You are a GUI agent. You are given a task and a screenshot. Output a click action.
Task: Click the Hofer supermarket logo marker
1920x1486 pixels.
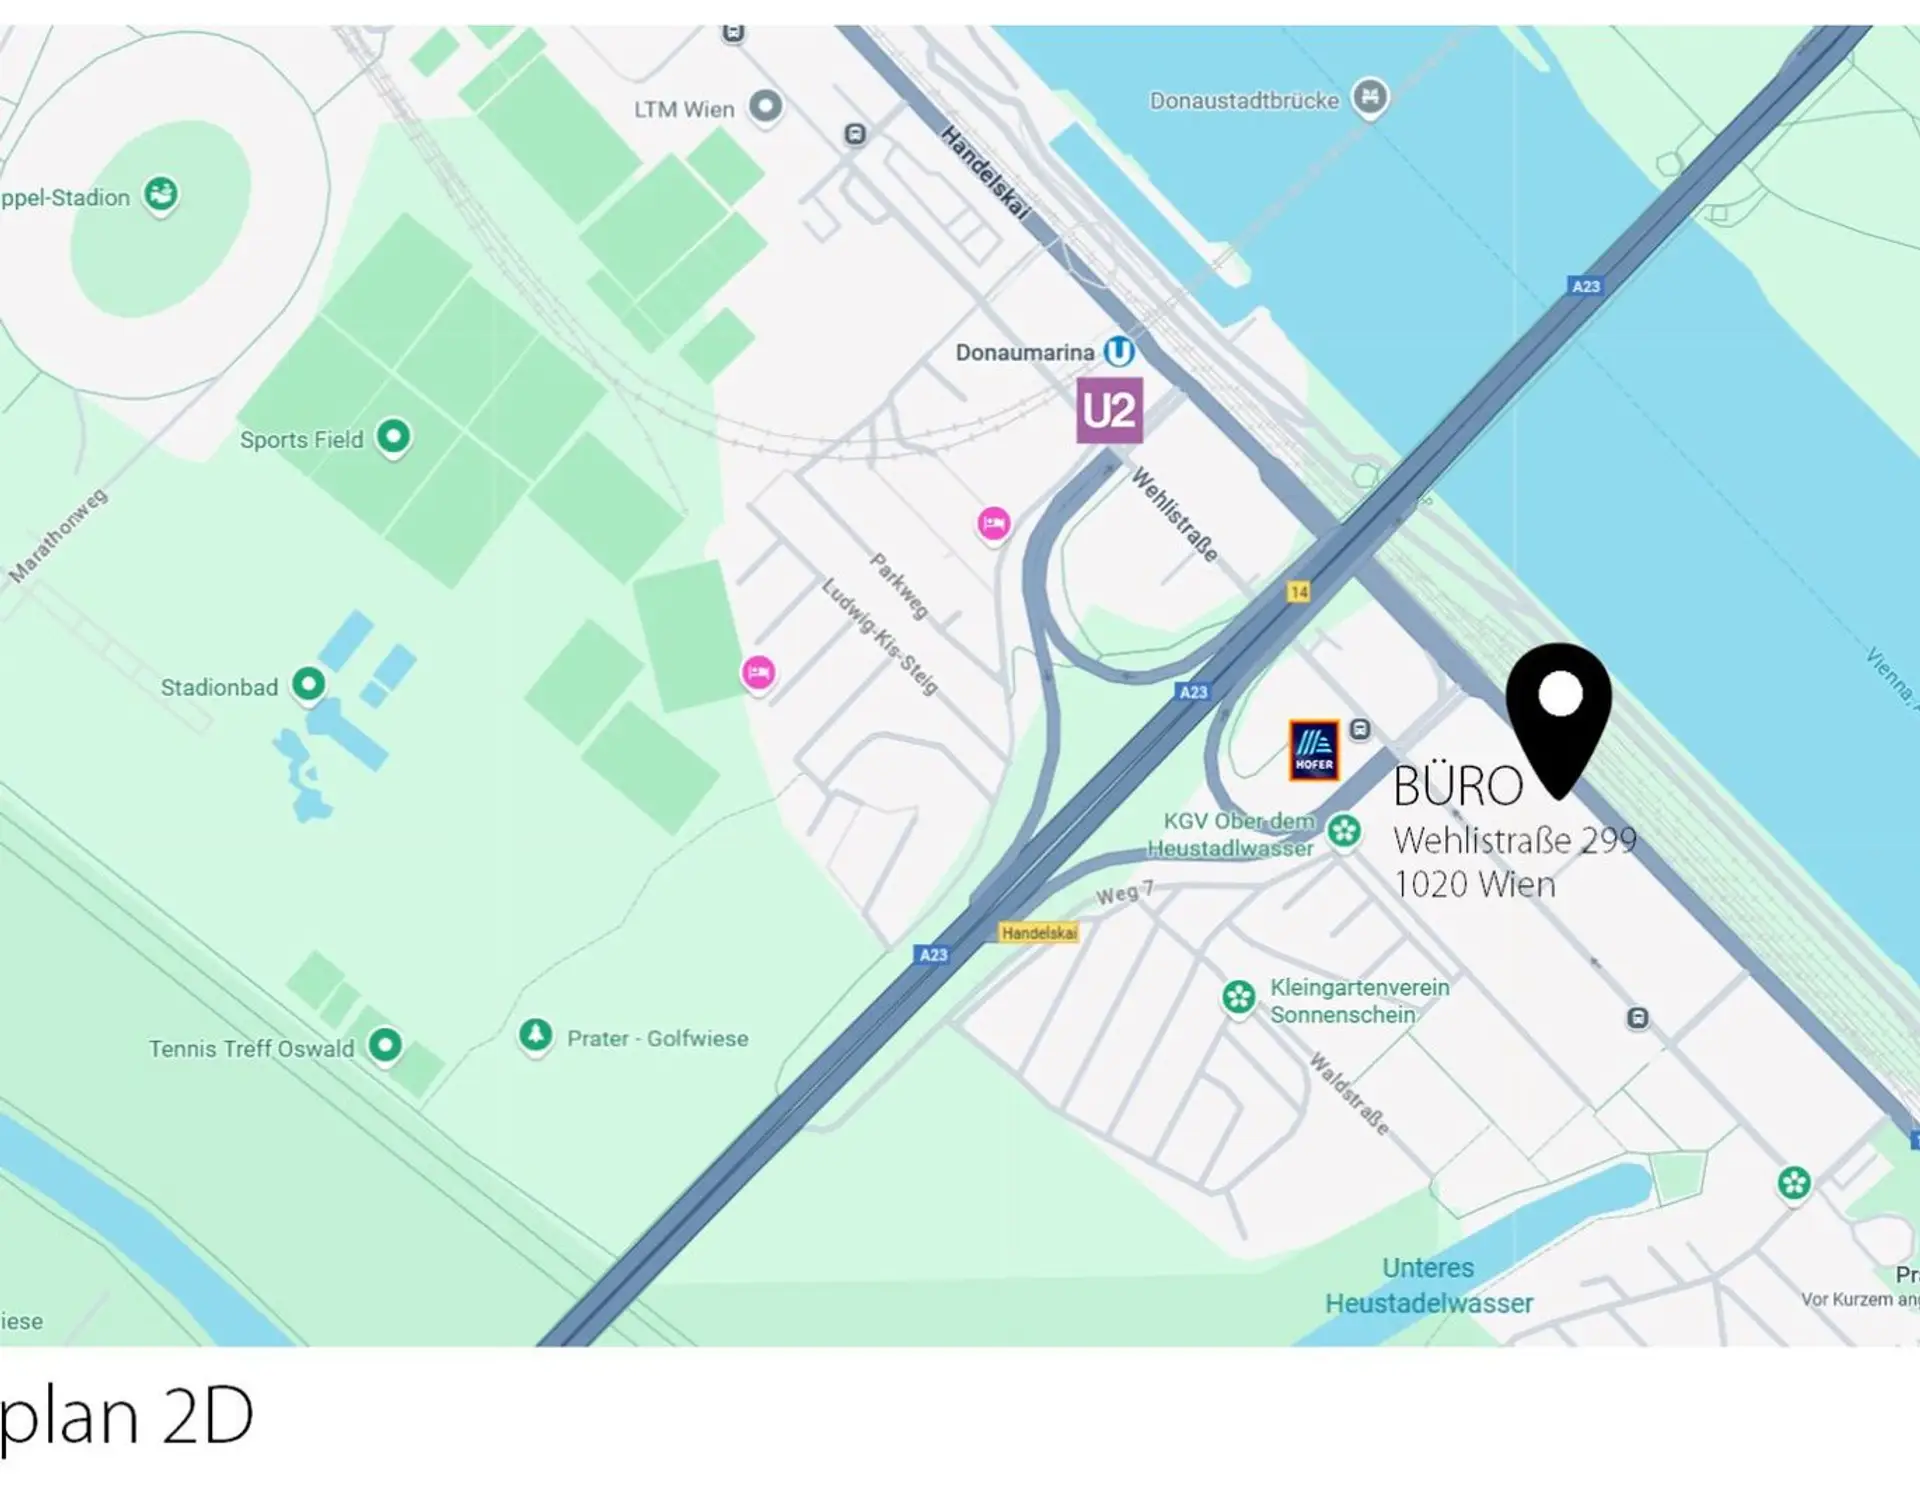click(x=1314, y=750)
